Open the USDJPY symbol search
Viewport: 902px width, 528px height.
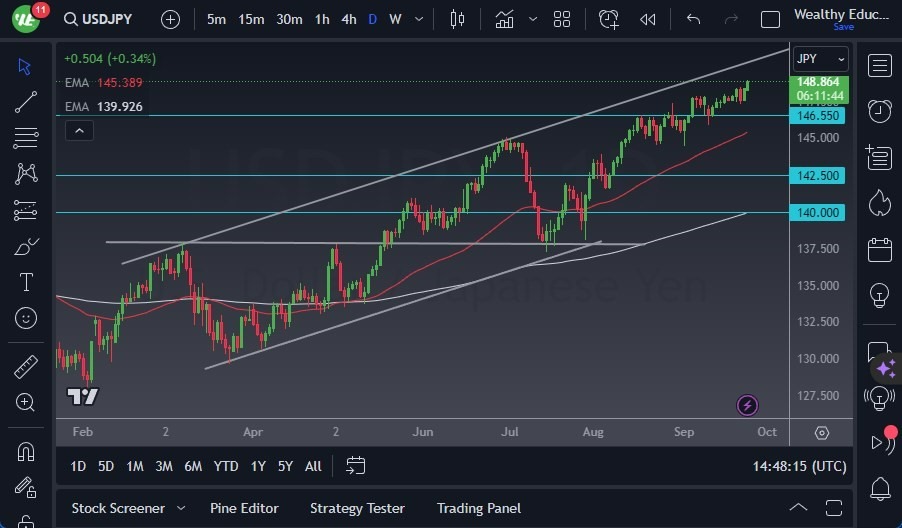click(98, 19)
